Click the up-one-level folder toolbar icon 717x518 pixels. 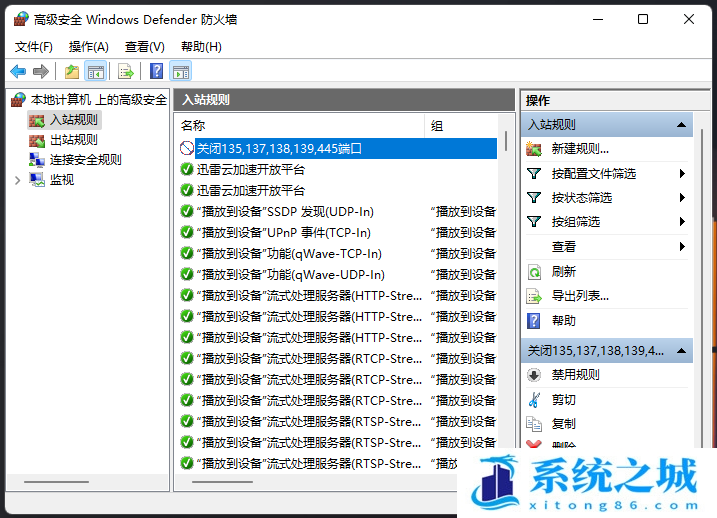[x=72, y=71]
